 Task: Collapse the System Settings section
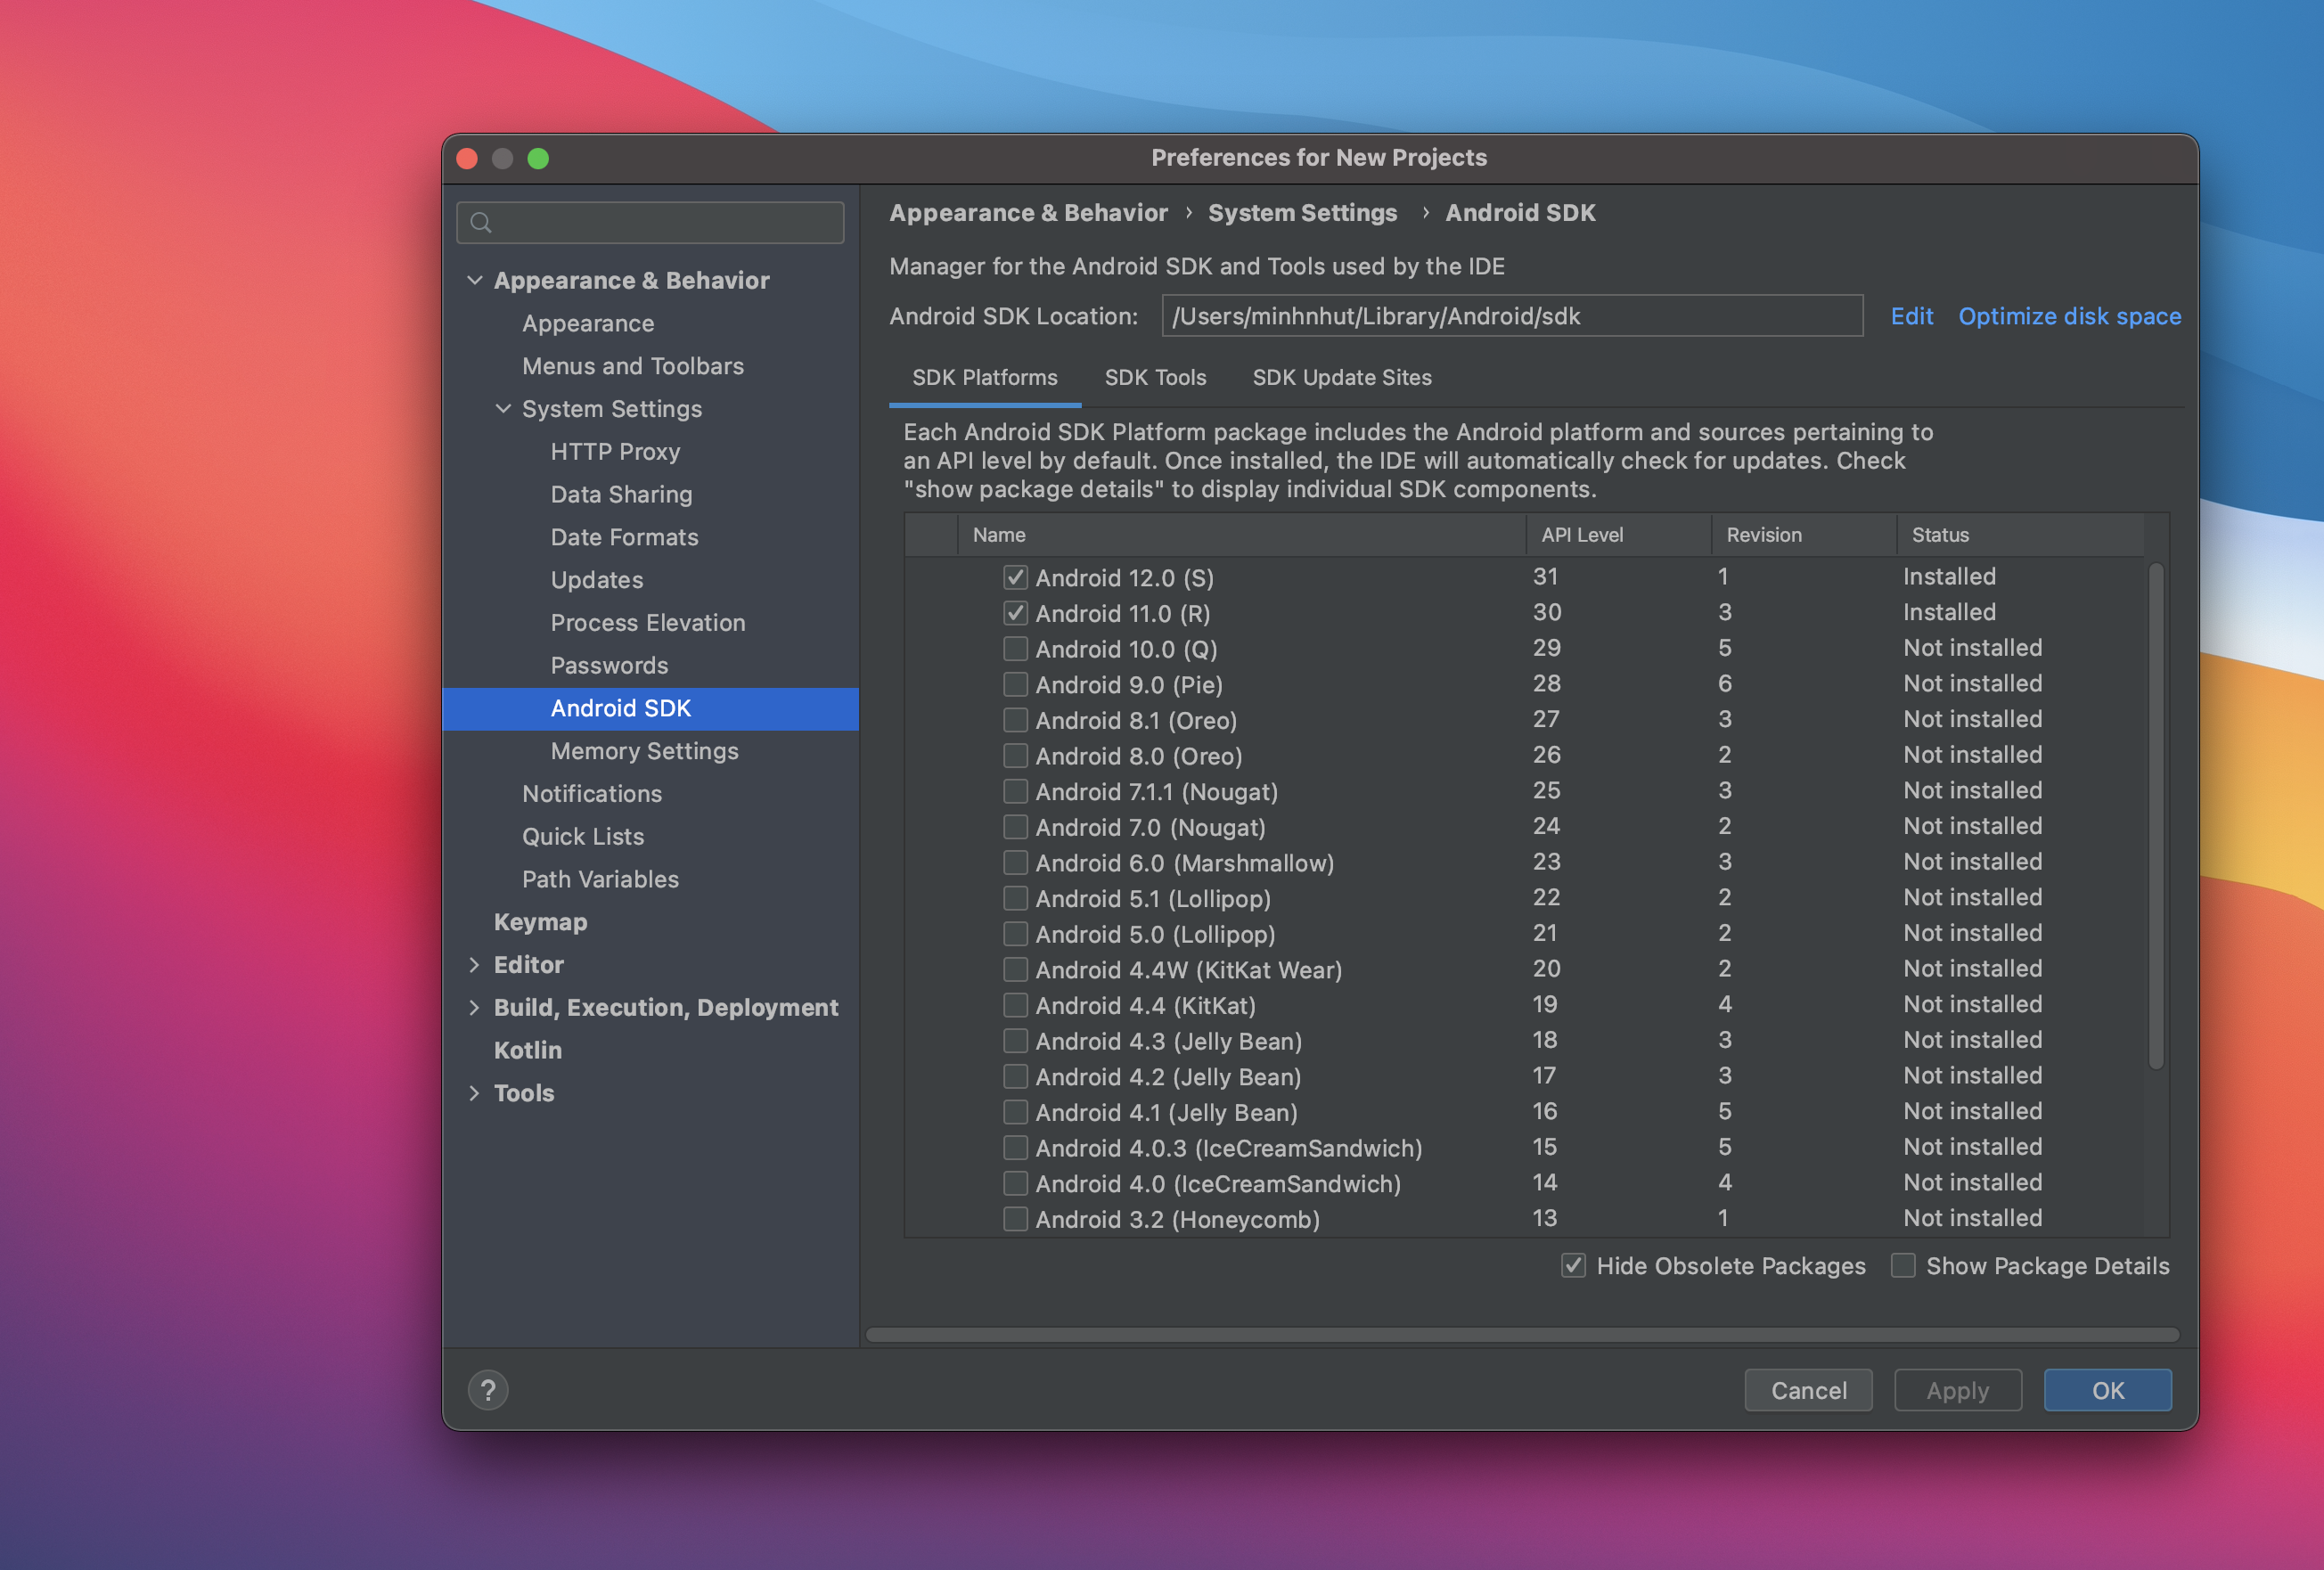(x=503, y=409)
